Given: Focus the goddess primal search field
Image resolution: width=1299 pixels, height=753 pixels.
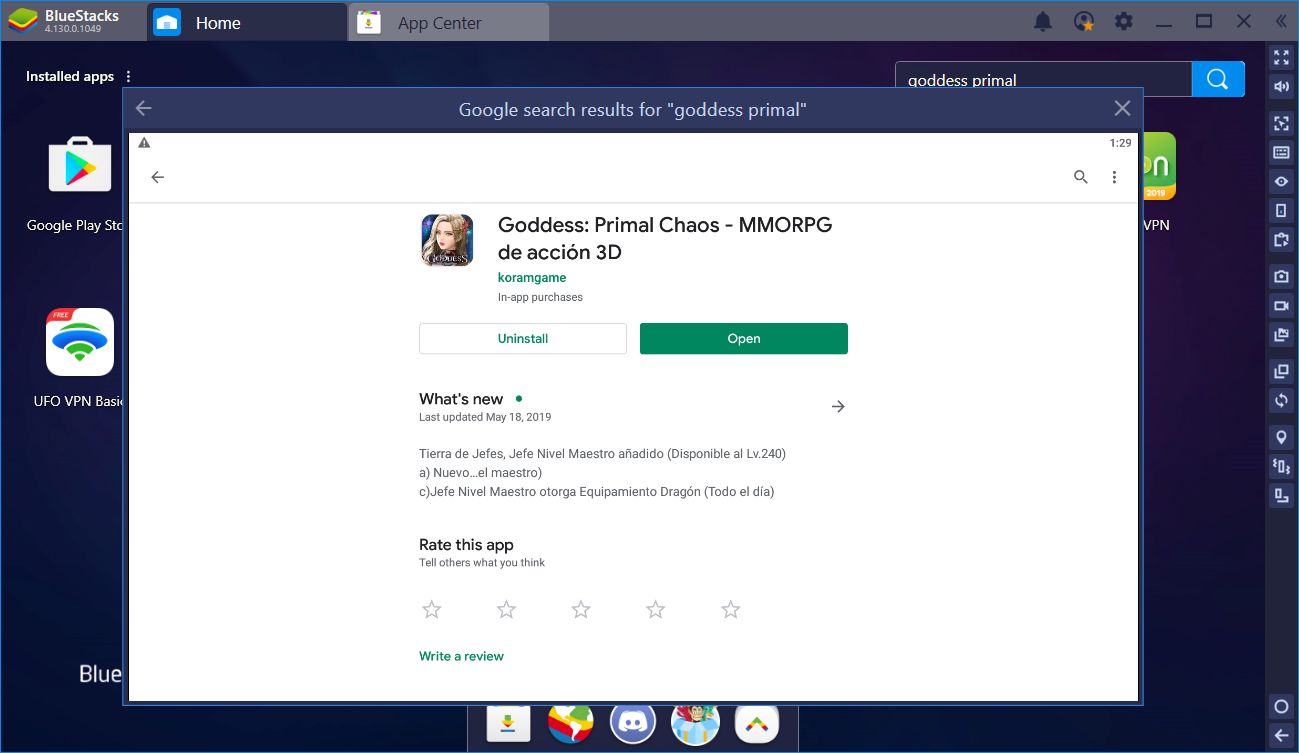Looking at the screenshot, I should tap(1043, 79).
